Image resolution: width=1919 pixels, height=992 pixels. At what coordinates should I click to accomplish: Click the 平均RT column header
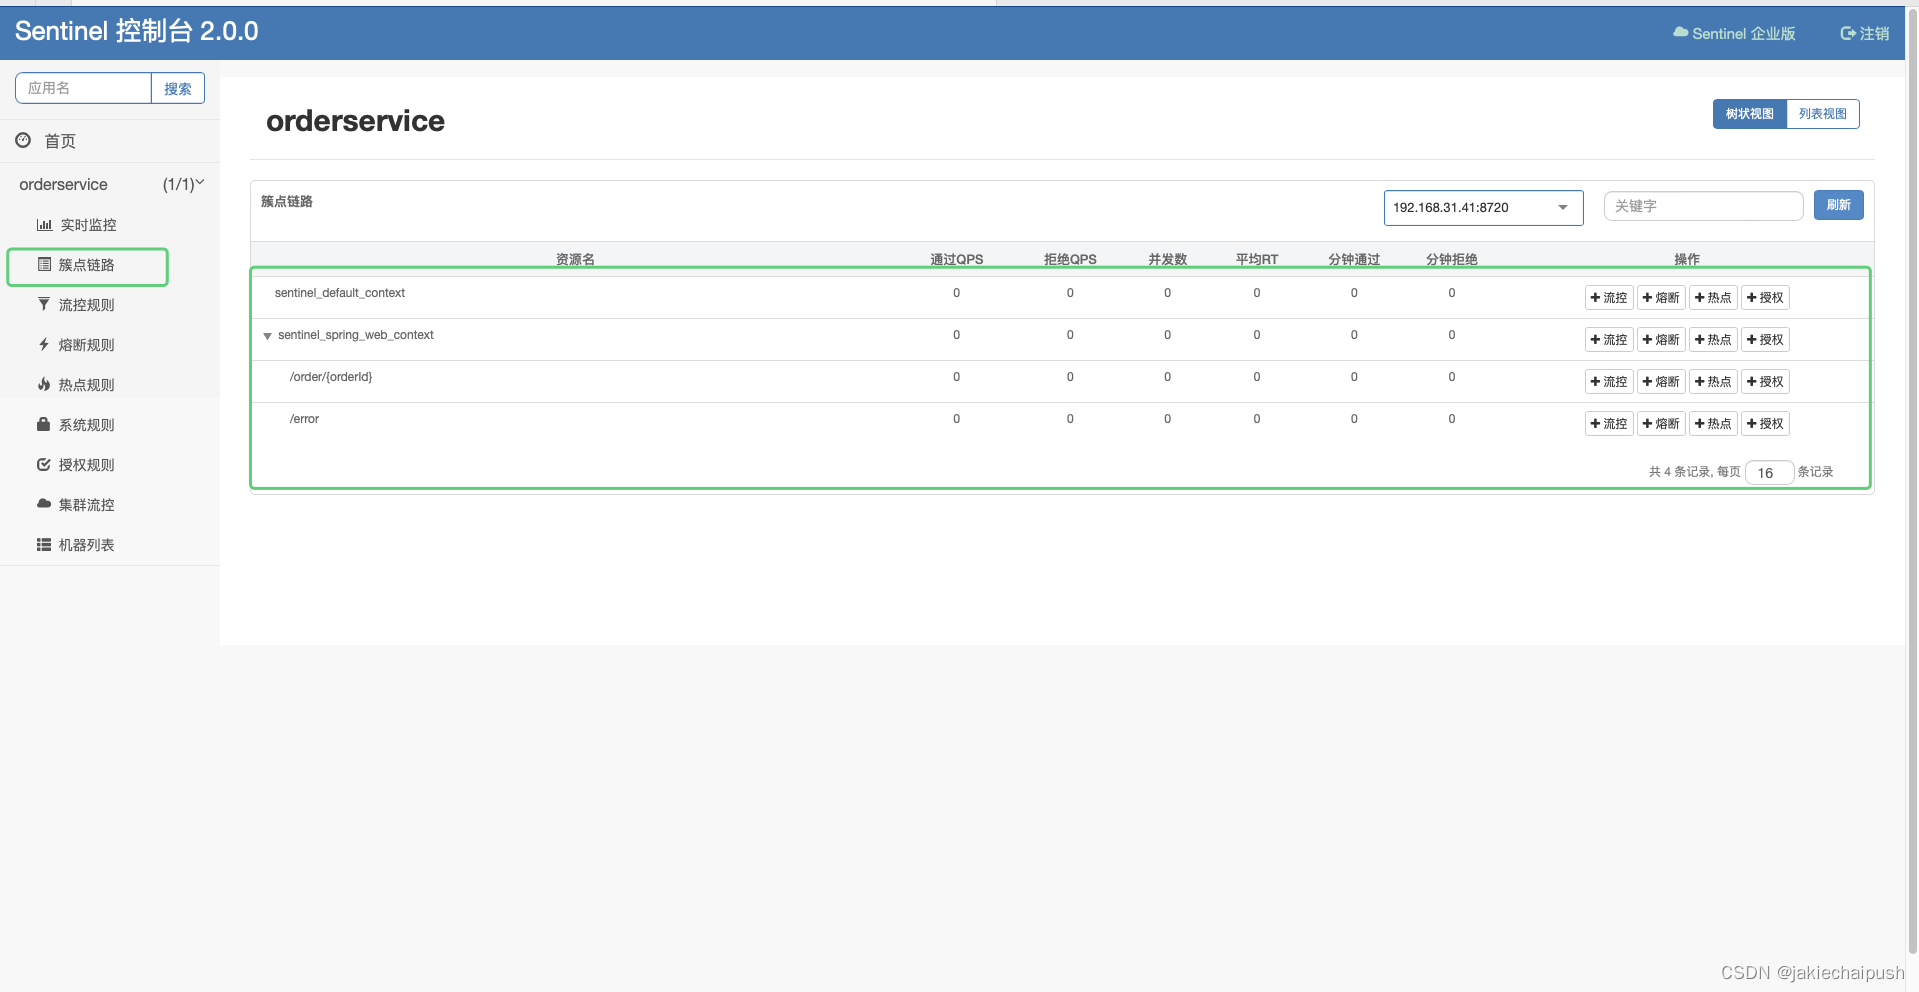coord(1257,259)
